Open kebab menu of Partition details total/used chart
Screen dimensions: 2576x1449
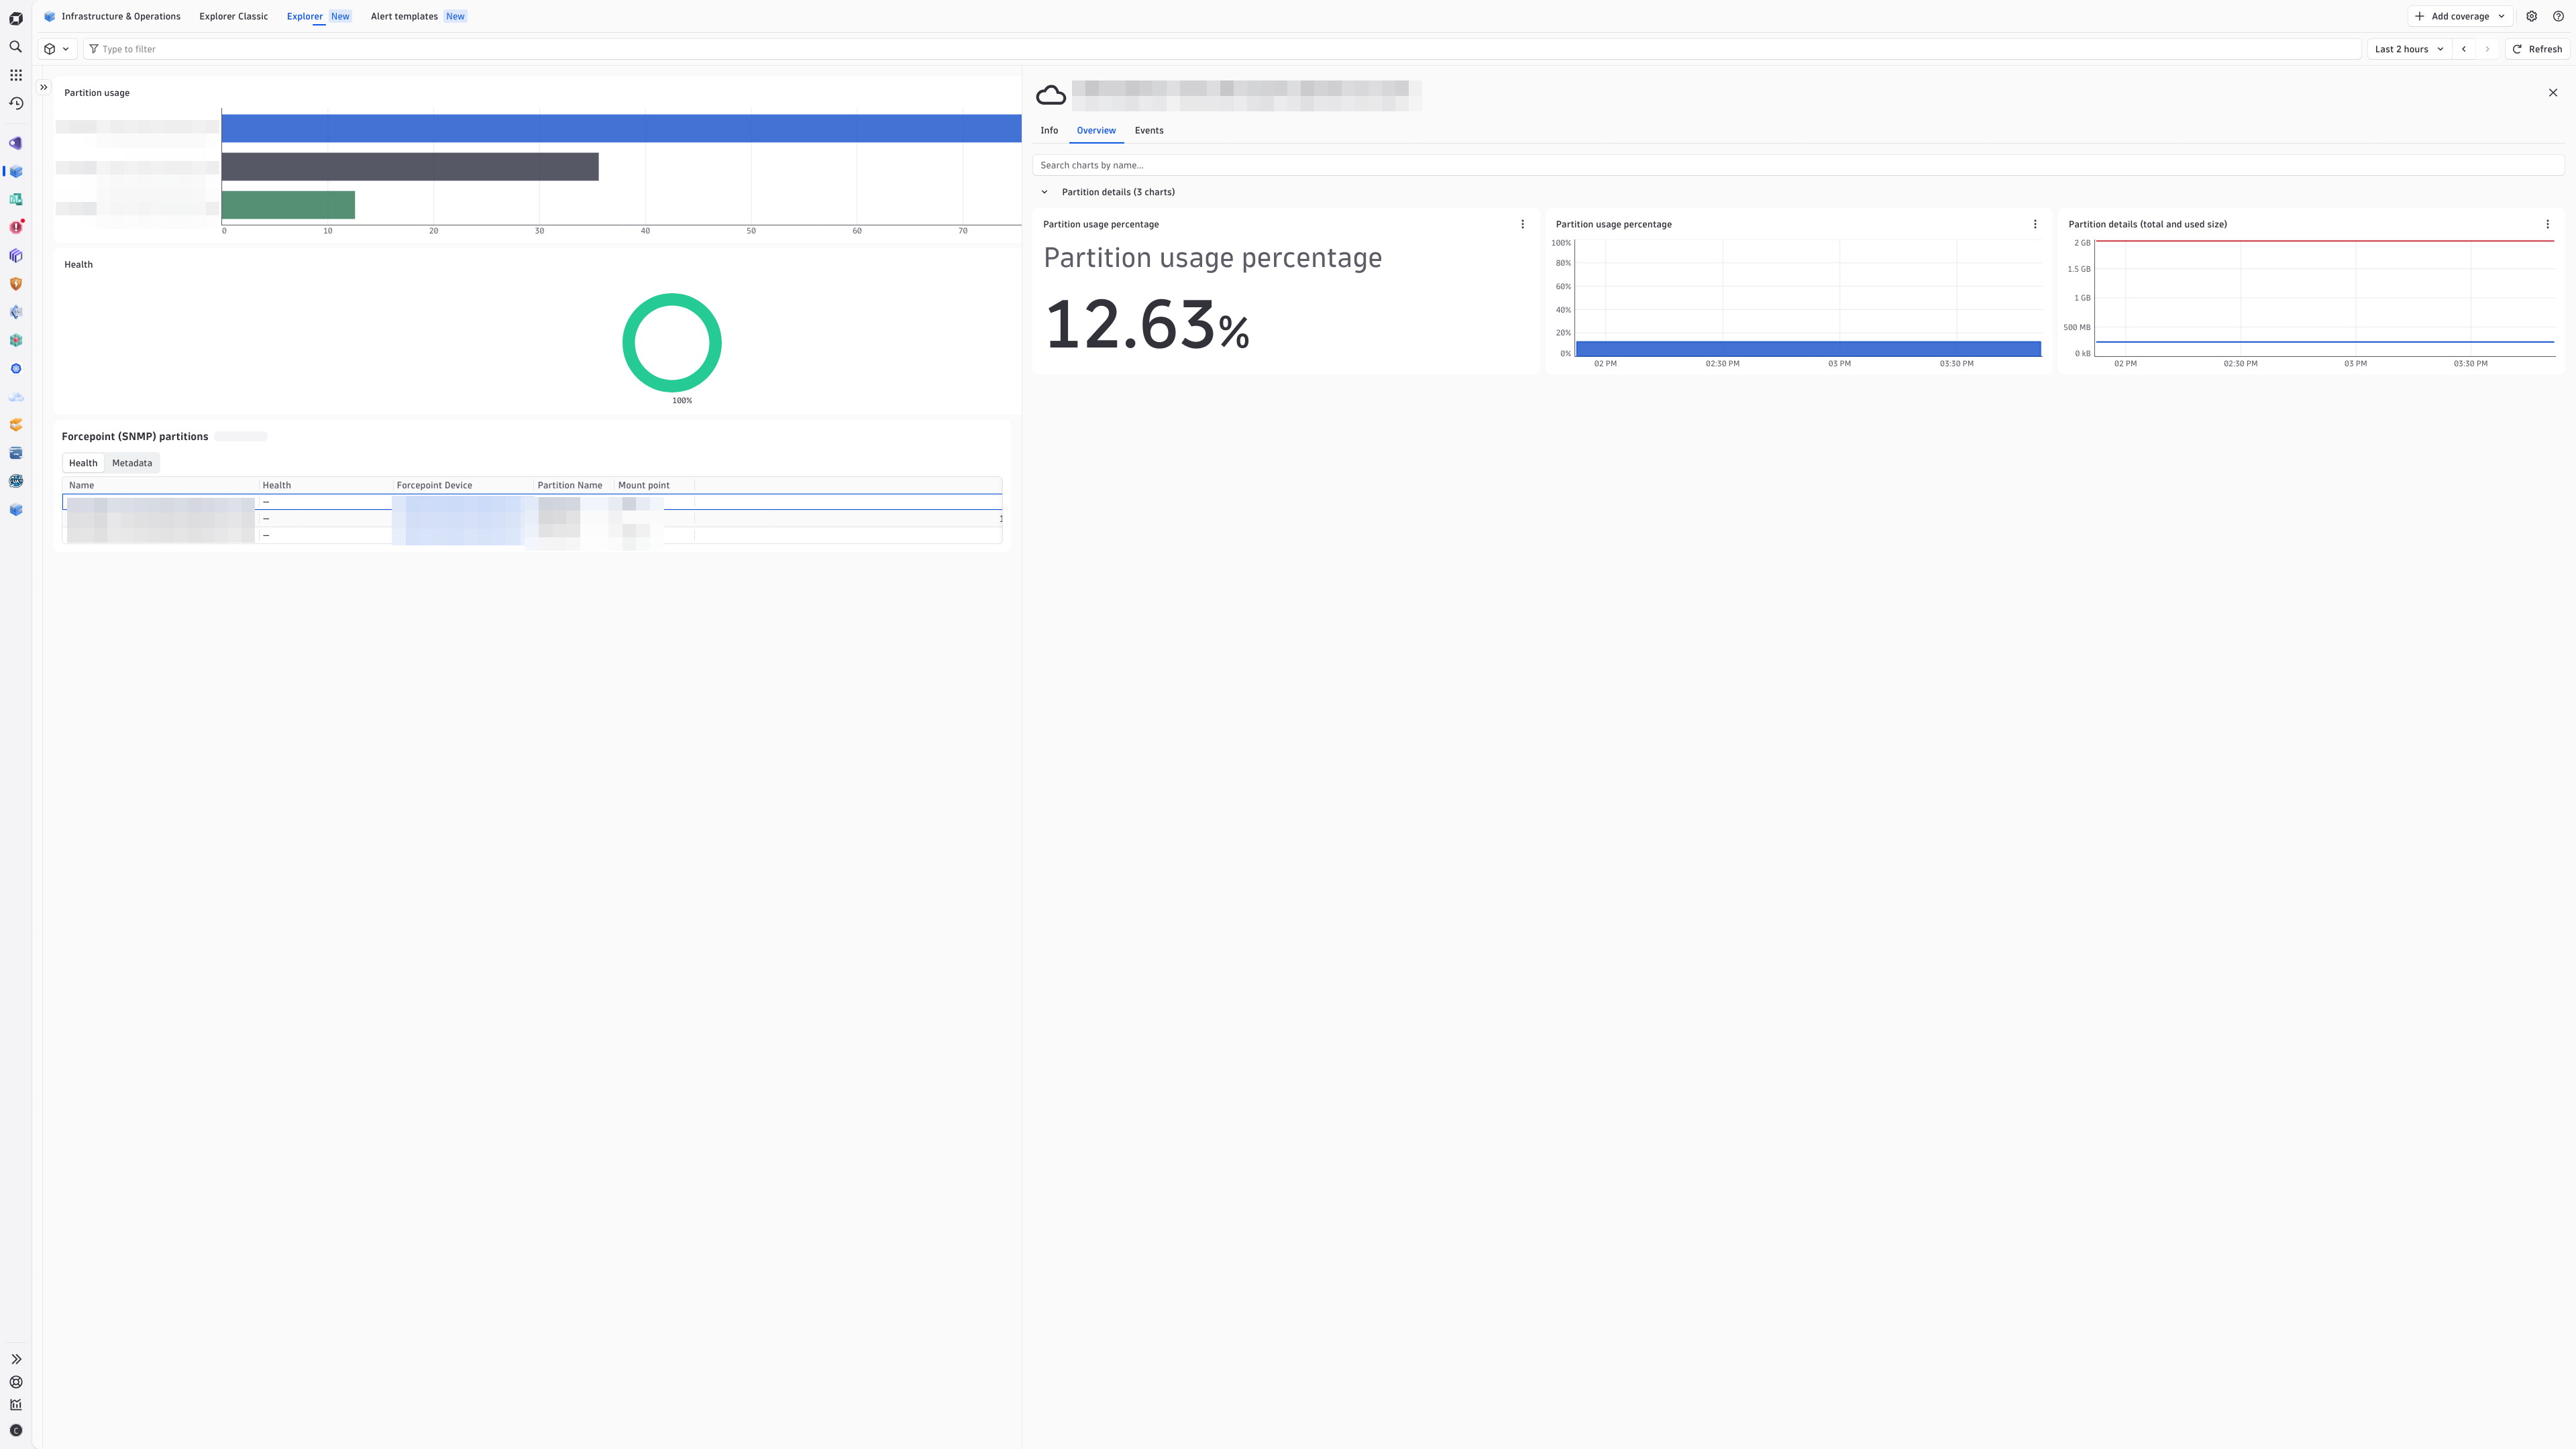[x=2547, y=224]
